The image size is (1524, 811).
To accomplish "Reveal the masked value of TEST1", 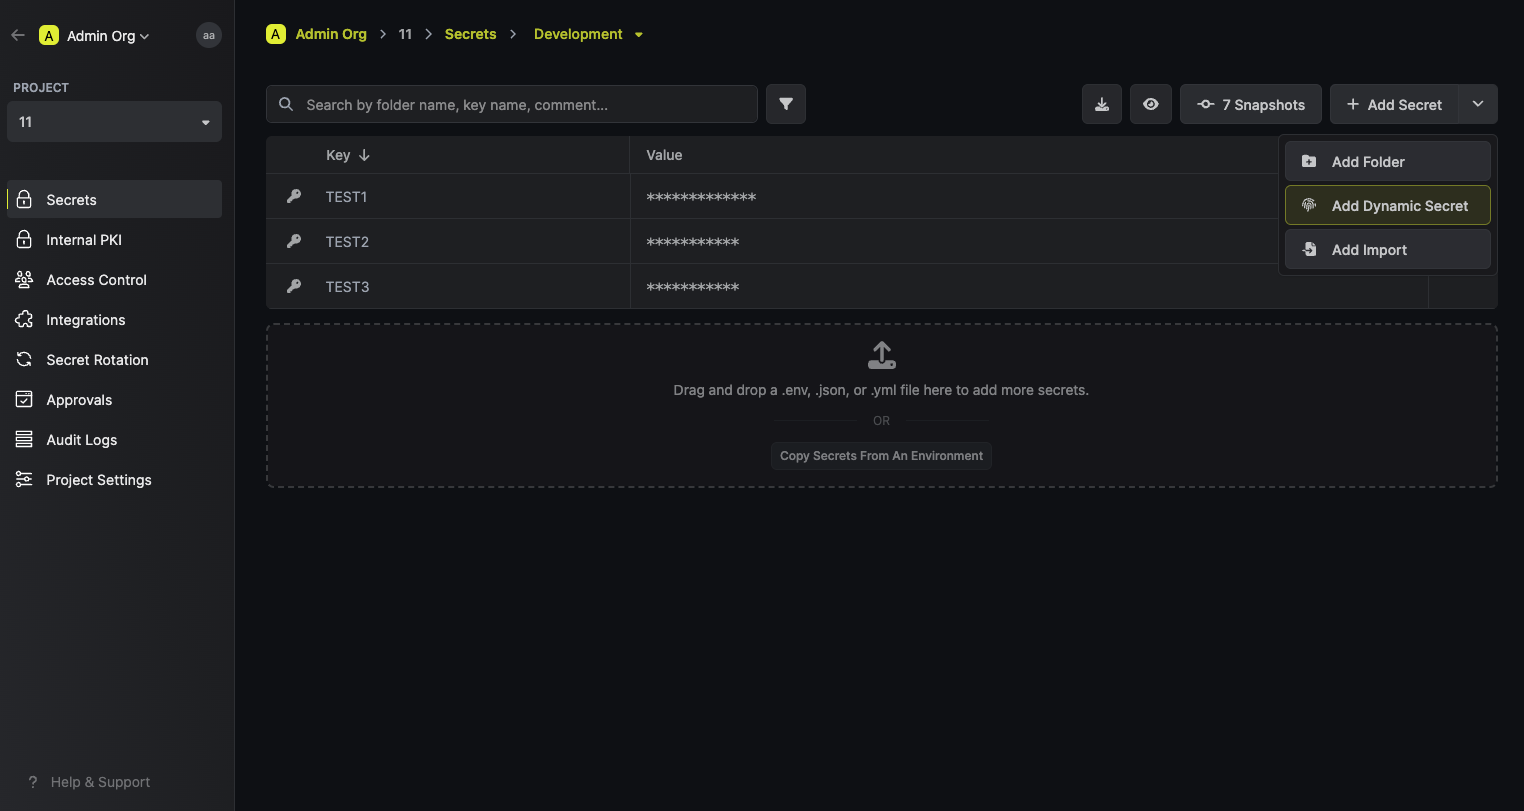I will (701, 198).
